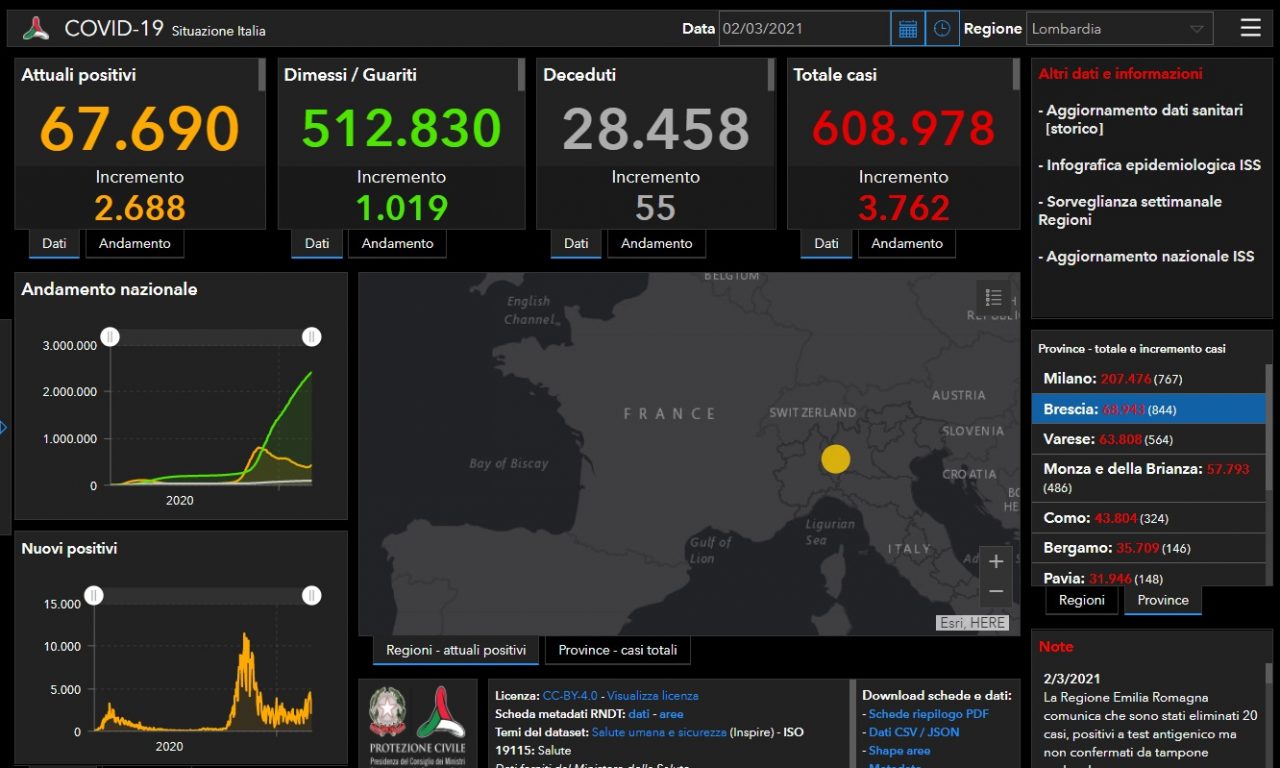
Task: Open the Regione Lombardia dropdown
Action: coord(1120,29)
